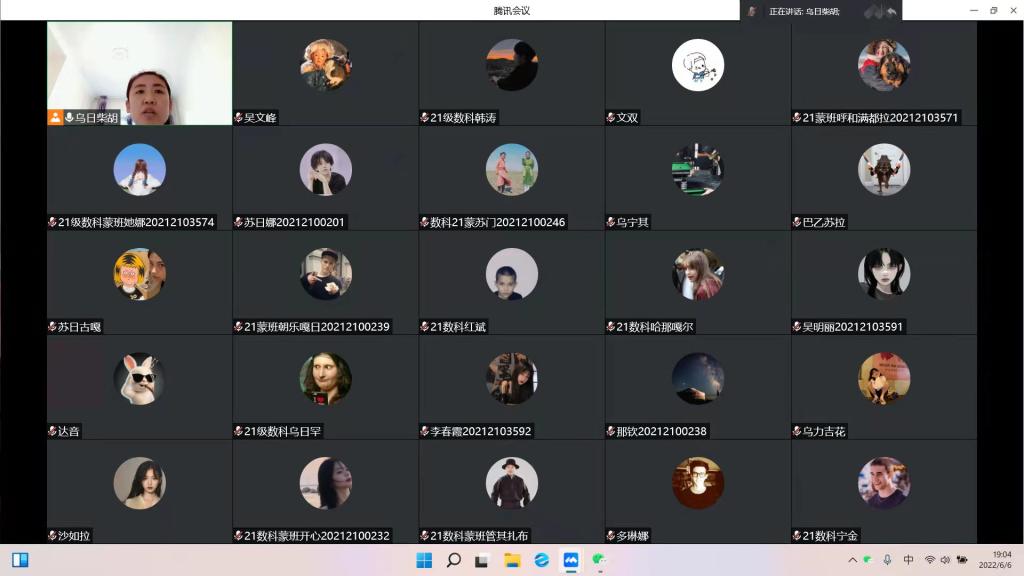Toggle the Chinese input method indicator
The image size is (1024, 576).
[x=908, y=560]
